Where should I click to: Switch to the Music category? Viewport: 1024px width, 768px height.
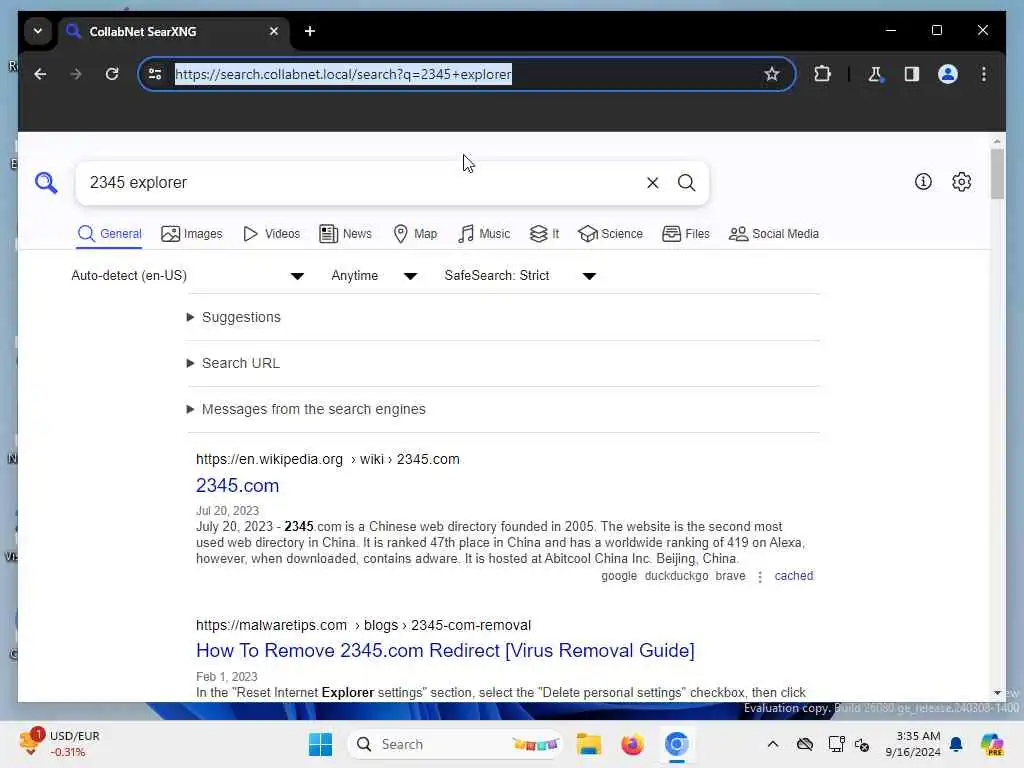(484, 234)
